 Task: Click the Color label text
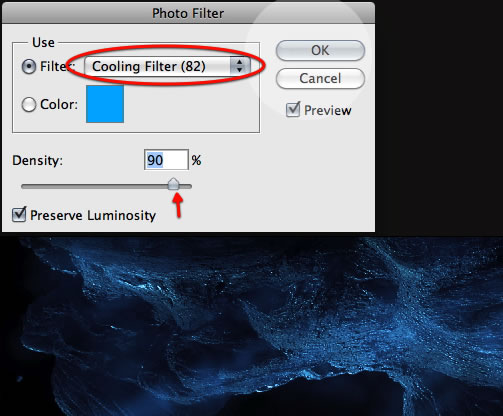pyautogui.click(x=59, y=104)
